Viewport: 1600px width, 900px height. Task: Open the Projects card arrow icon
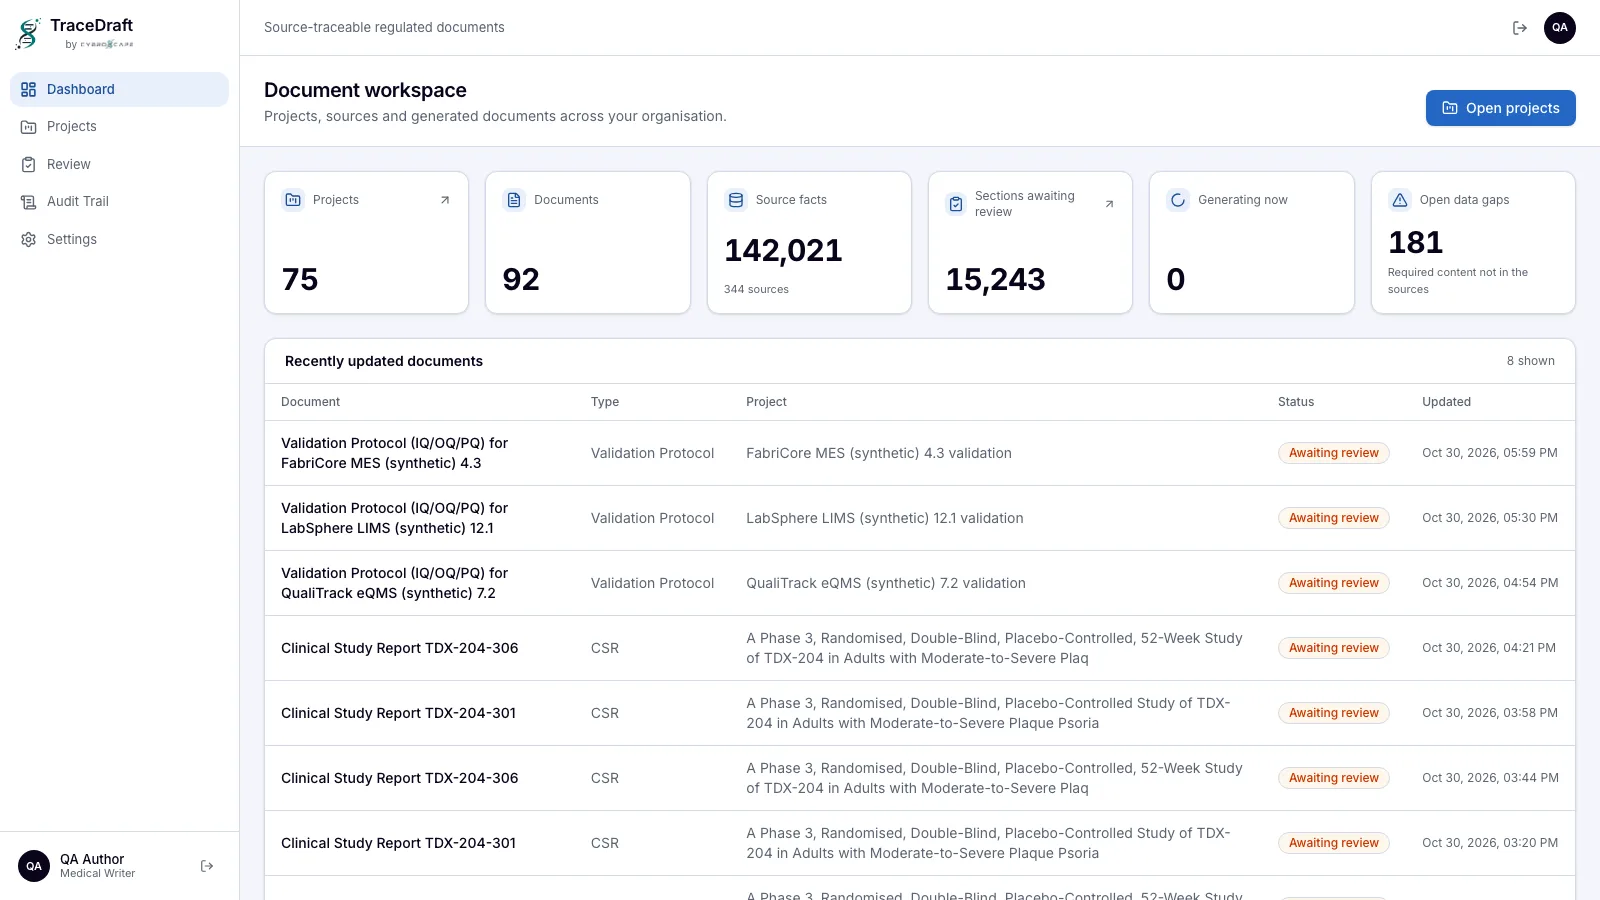[445, 200]
